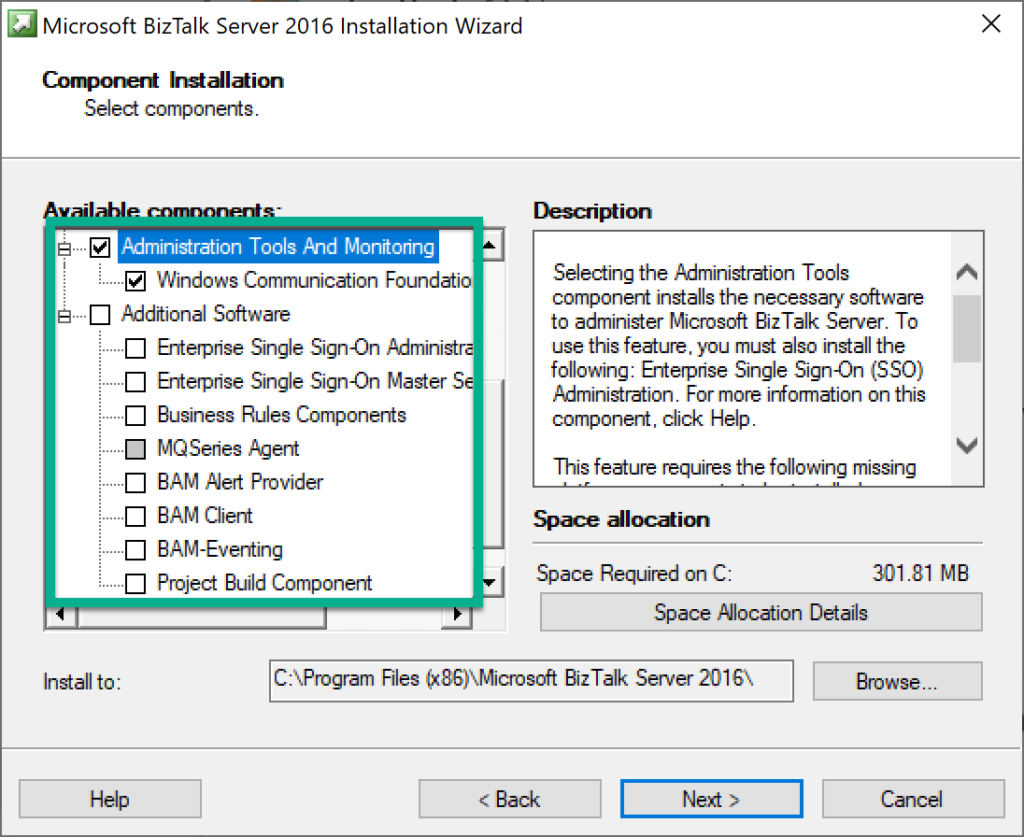Collapse the Additional Software tree node
The image size is (1024, 837).
point(62,314)
